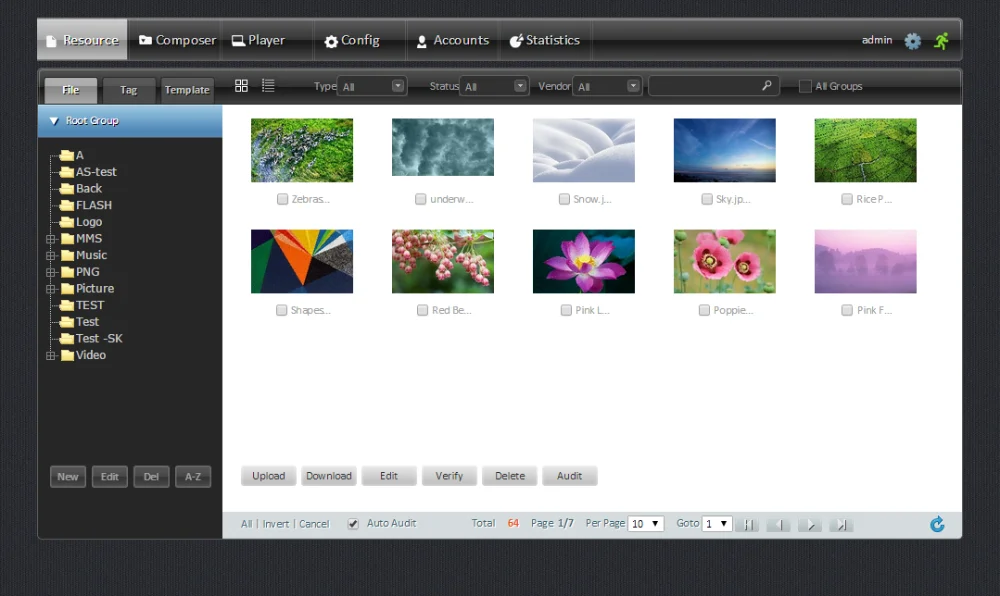Change the Per Page count dropdown
1000x596 pixels.
tap(646, 524)
